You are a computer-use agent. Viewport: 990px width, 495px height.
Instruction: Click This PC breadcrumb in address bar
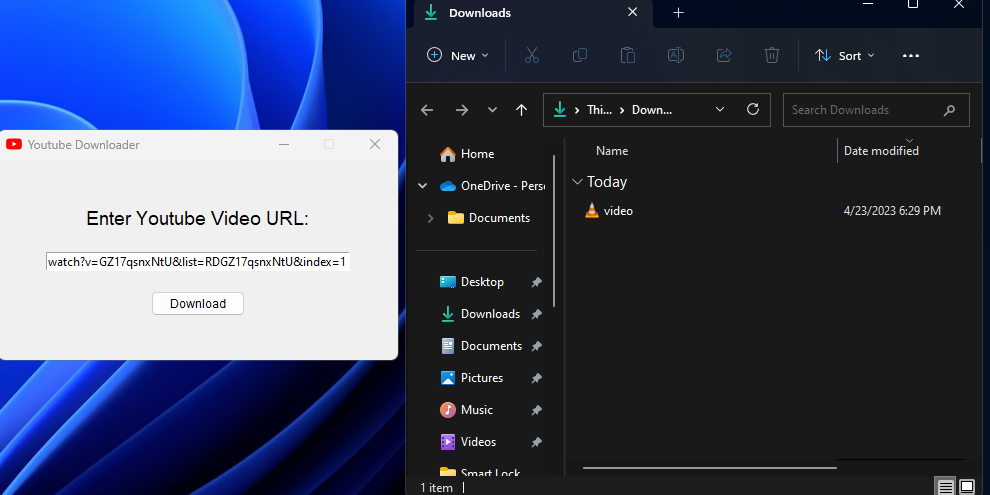(x=599, y=110)
